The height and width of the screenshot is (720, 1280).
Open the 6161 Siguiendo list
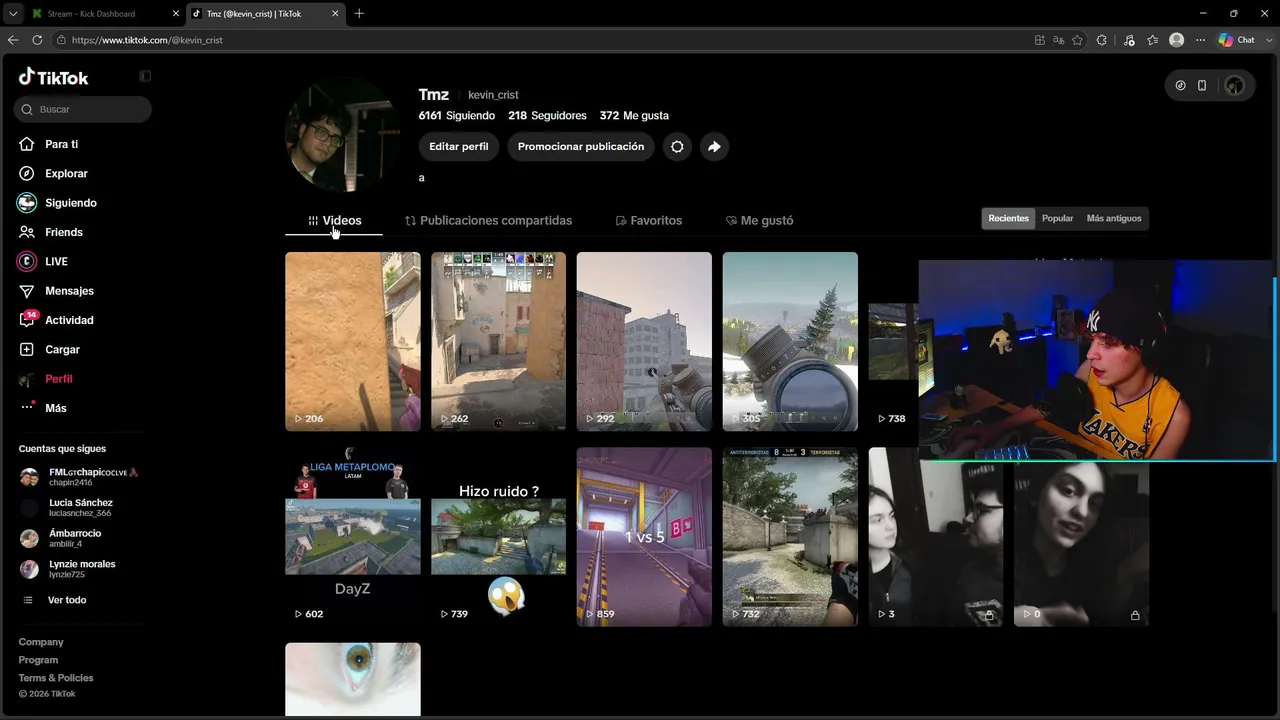click(457, 116)
